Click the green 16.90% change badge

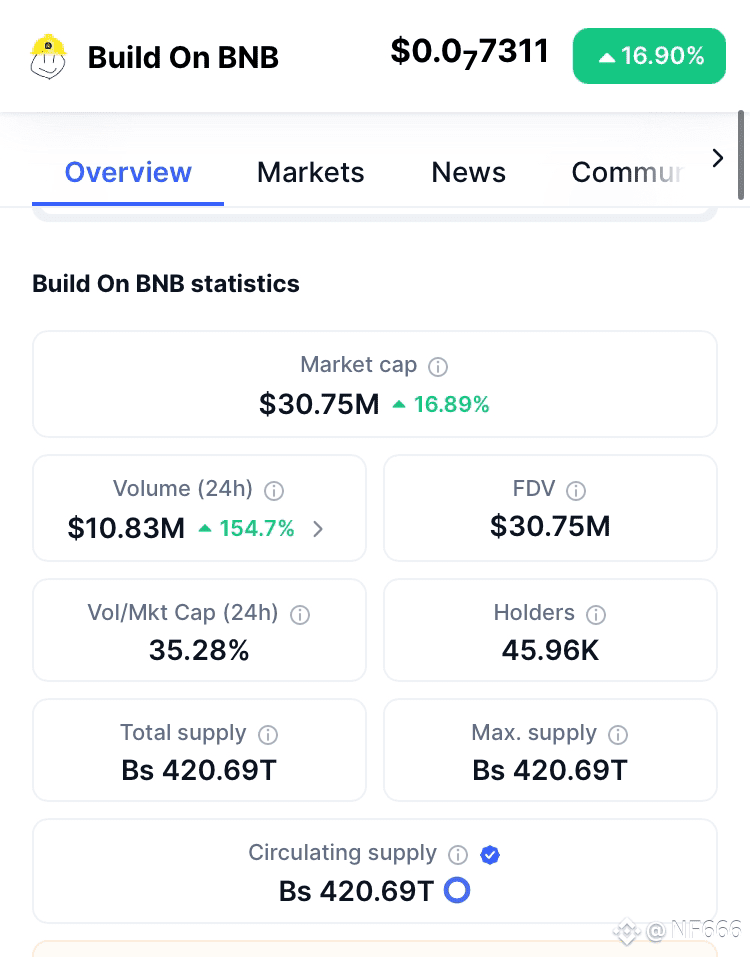pyautogui.click(x=649, y=56)
